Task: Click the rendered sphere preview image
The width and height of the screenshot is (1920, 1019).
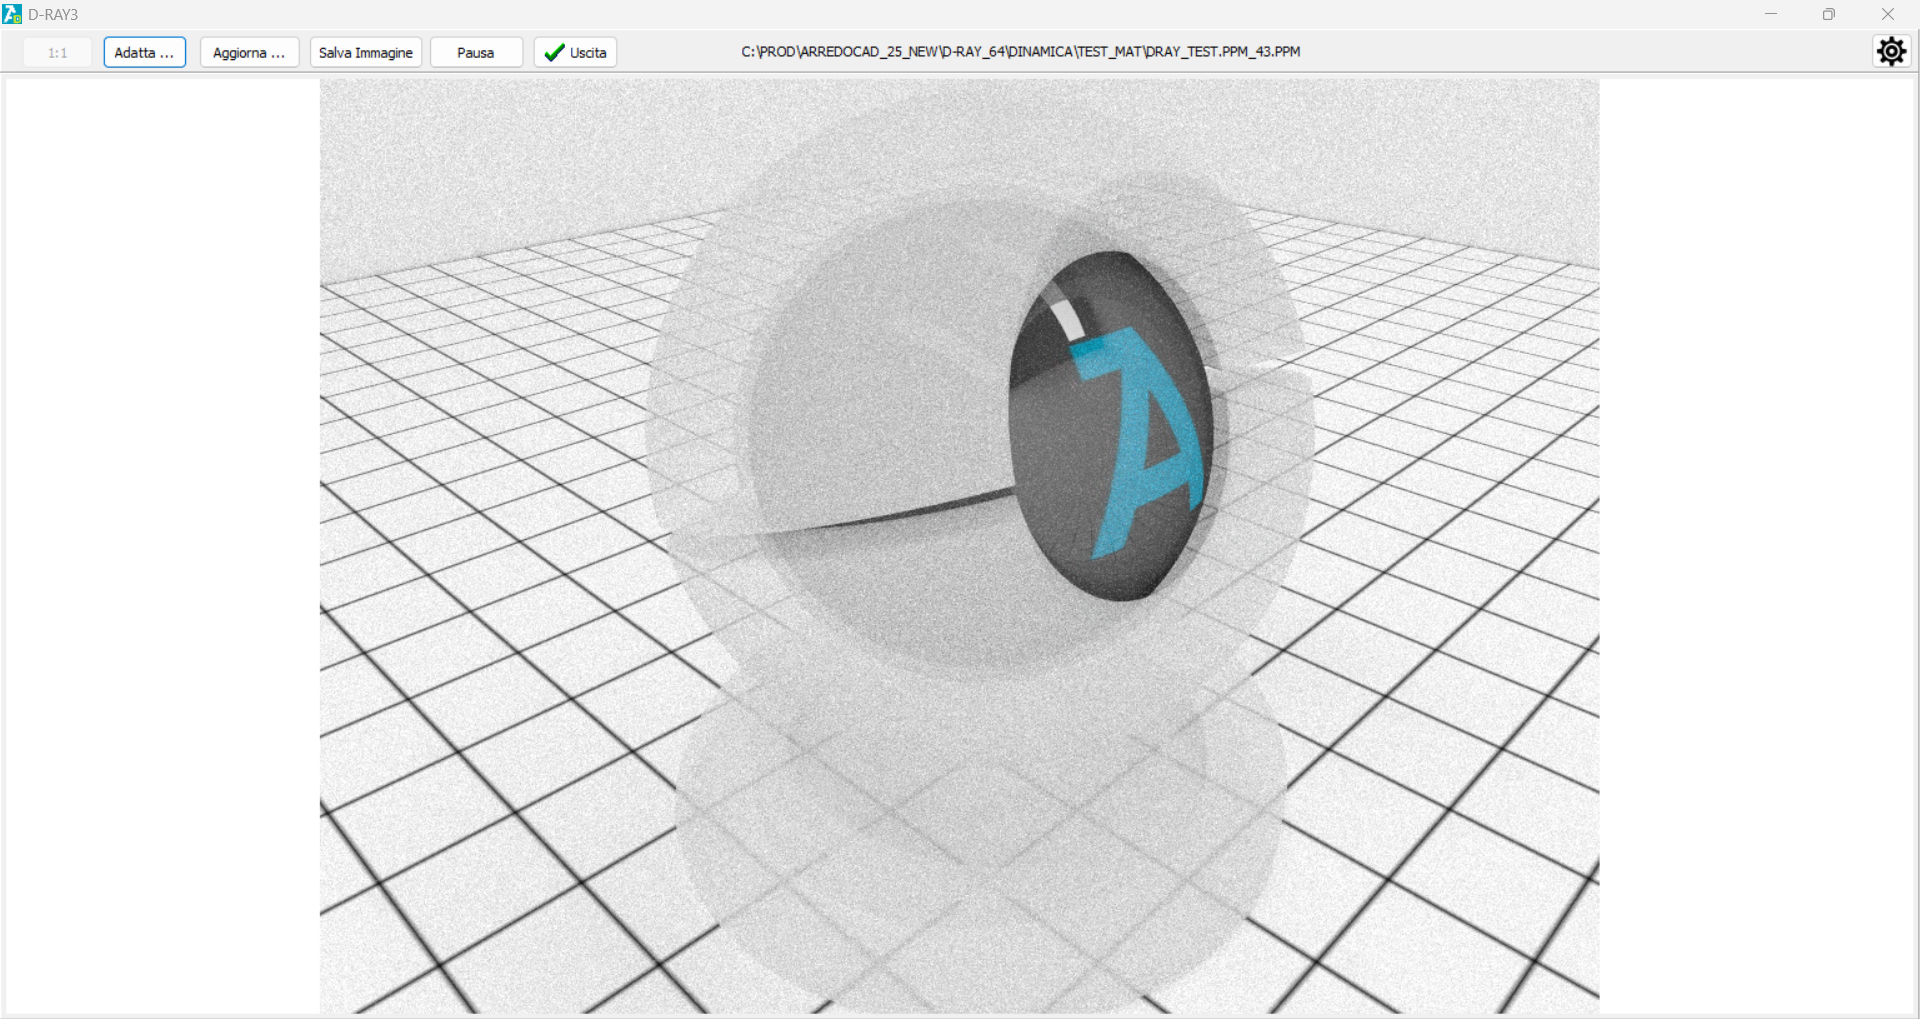Action: (959, 546)
